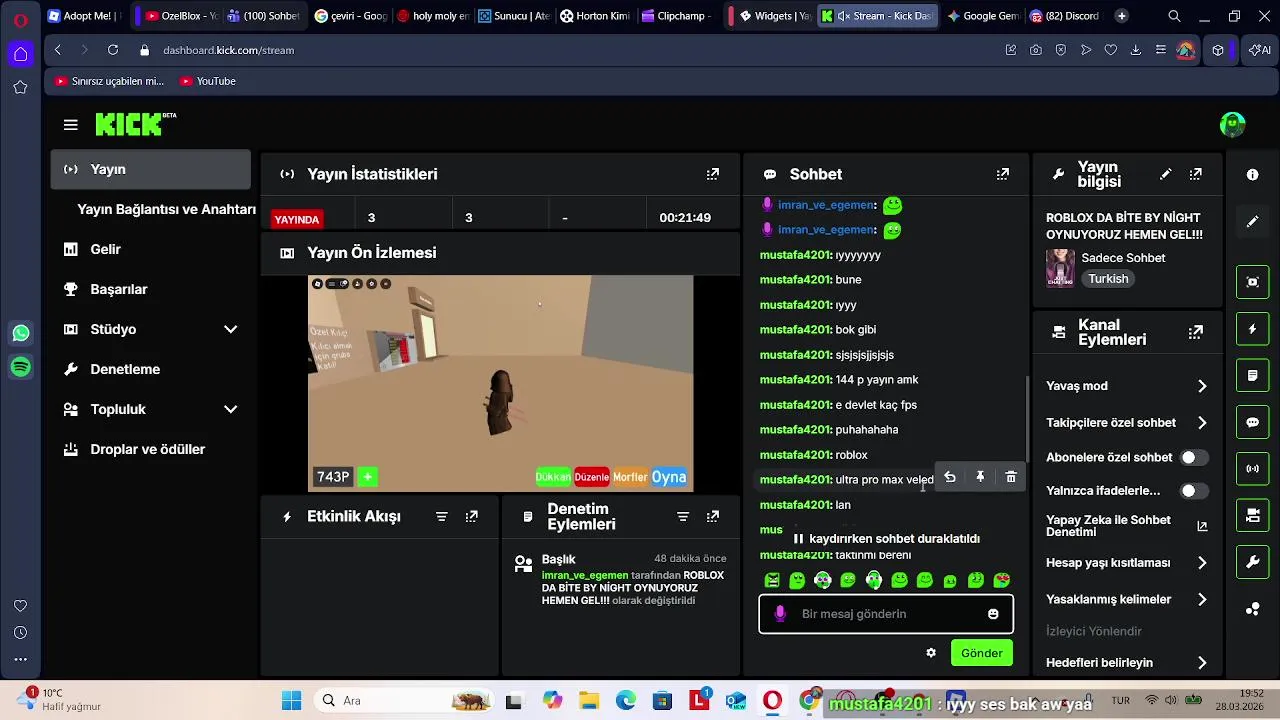Open chat settings gear next to Gönder
Image resolution: width=1280 pixels, height=720 pixels.
[931, 653]
